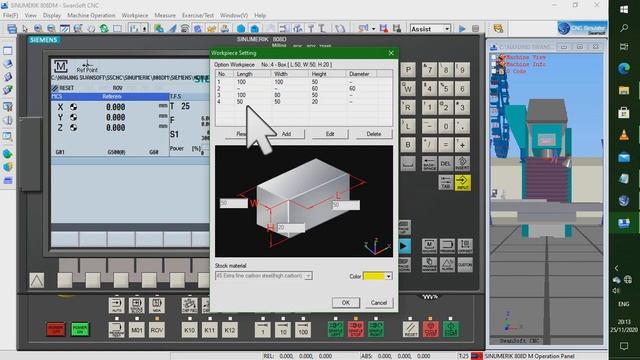Click the Edit workpiece button
Screen dimensions: 640x360
[x=330, y=134]
